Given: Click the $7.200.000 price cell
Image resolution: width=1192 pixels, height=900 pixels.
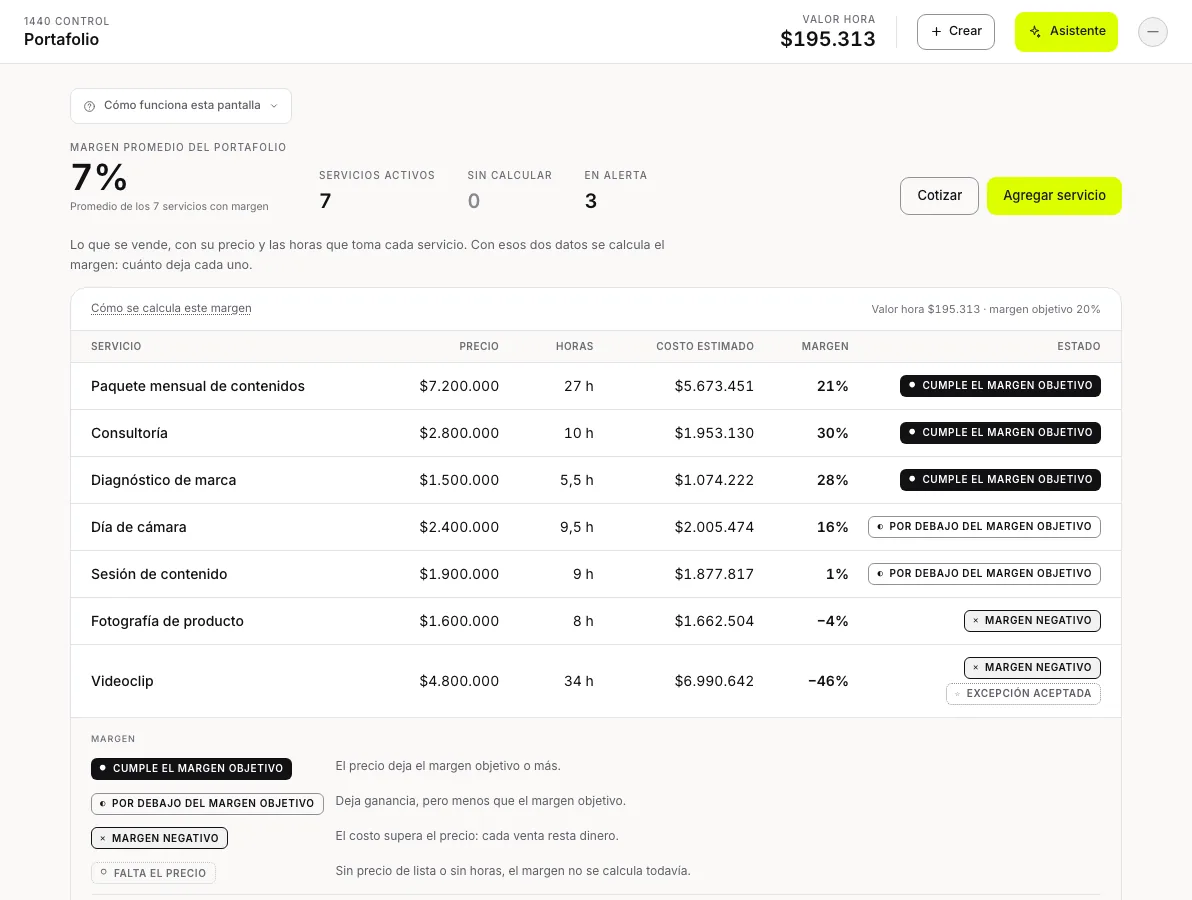Looking at the screenshot, I should (459, 386).
